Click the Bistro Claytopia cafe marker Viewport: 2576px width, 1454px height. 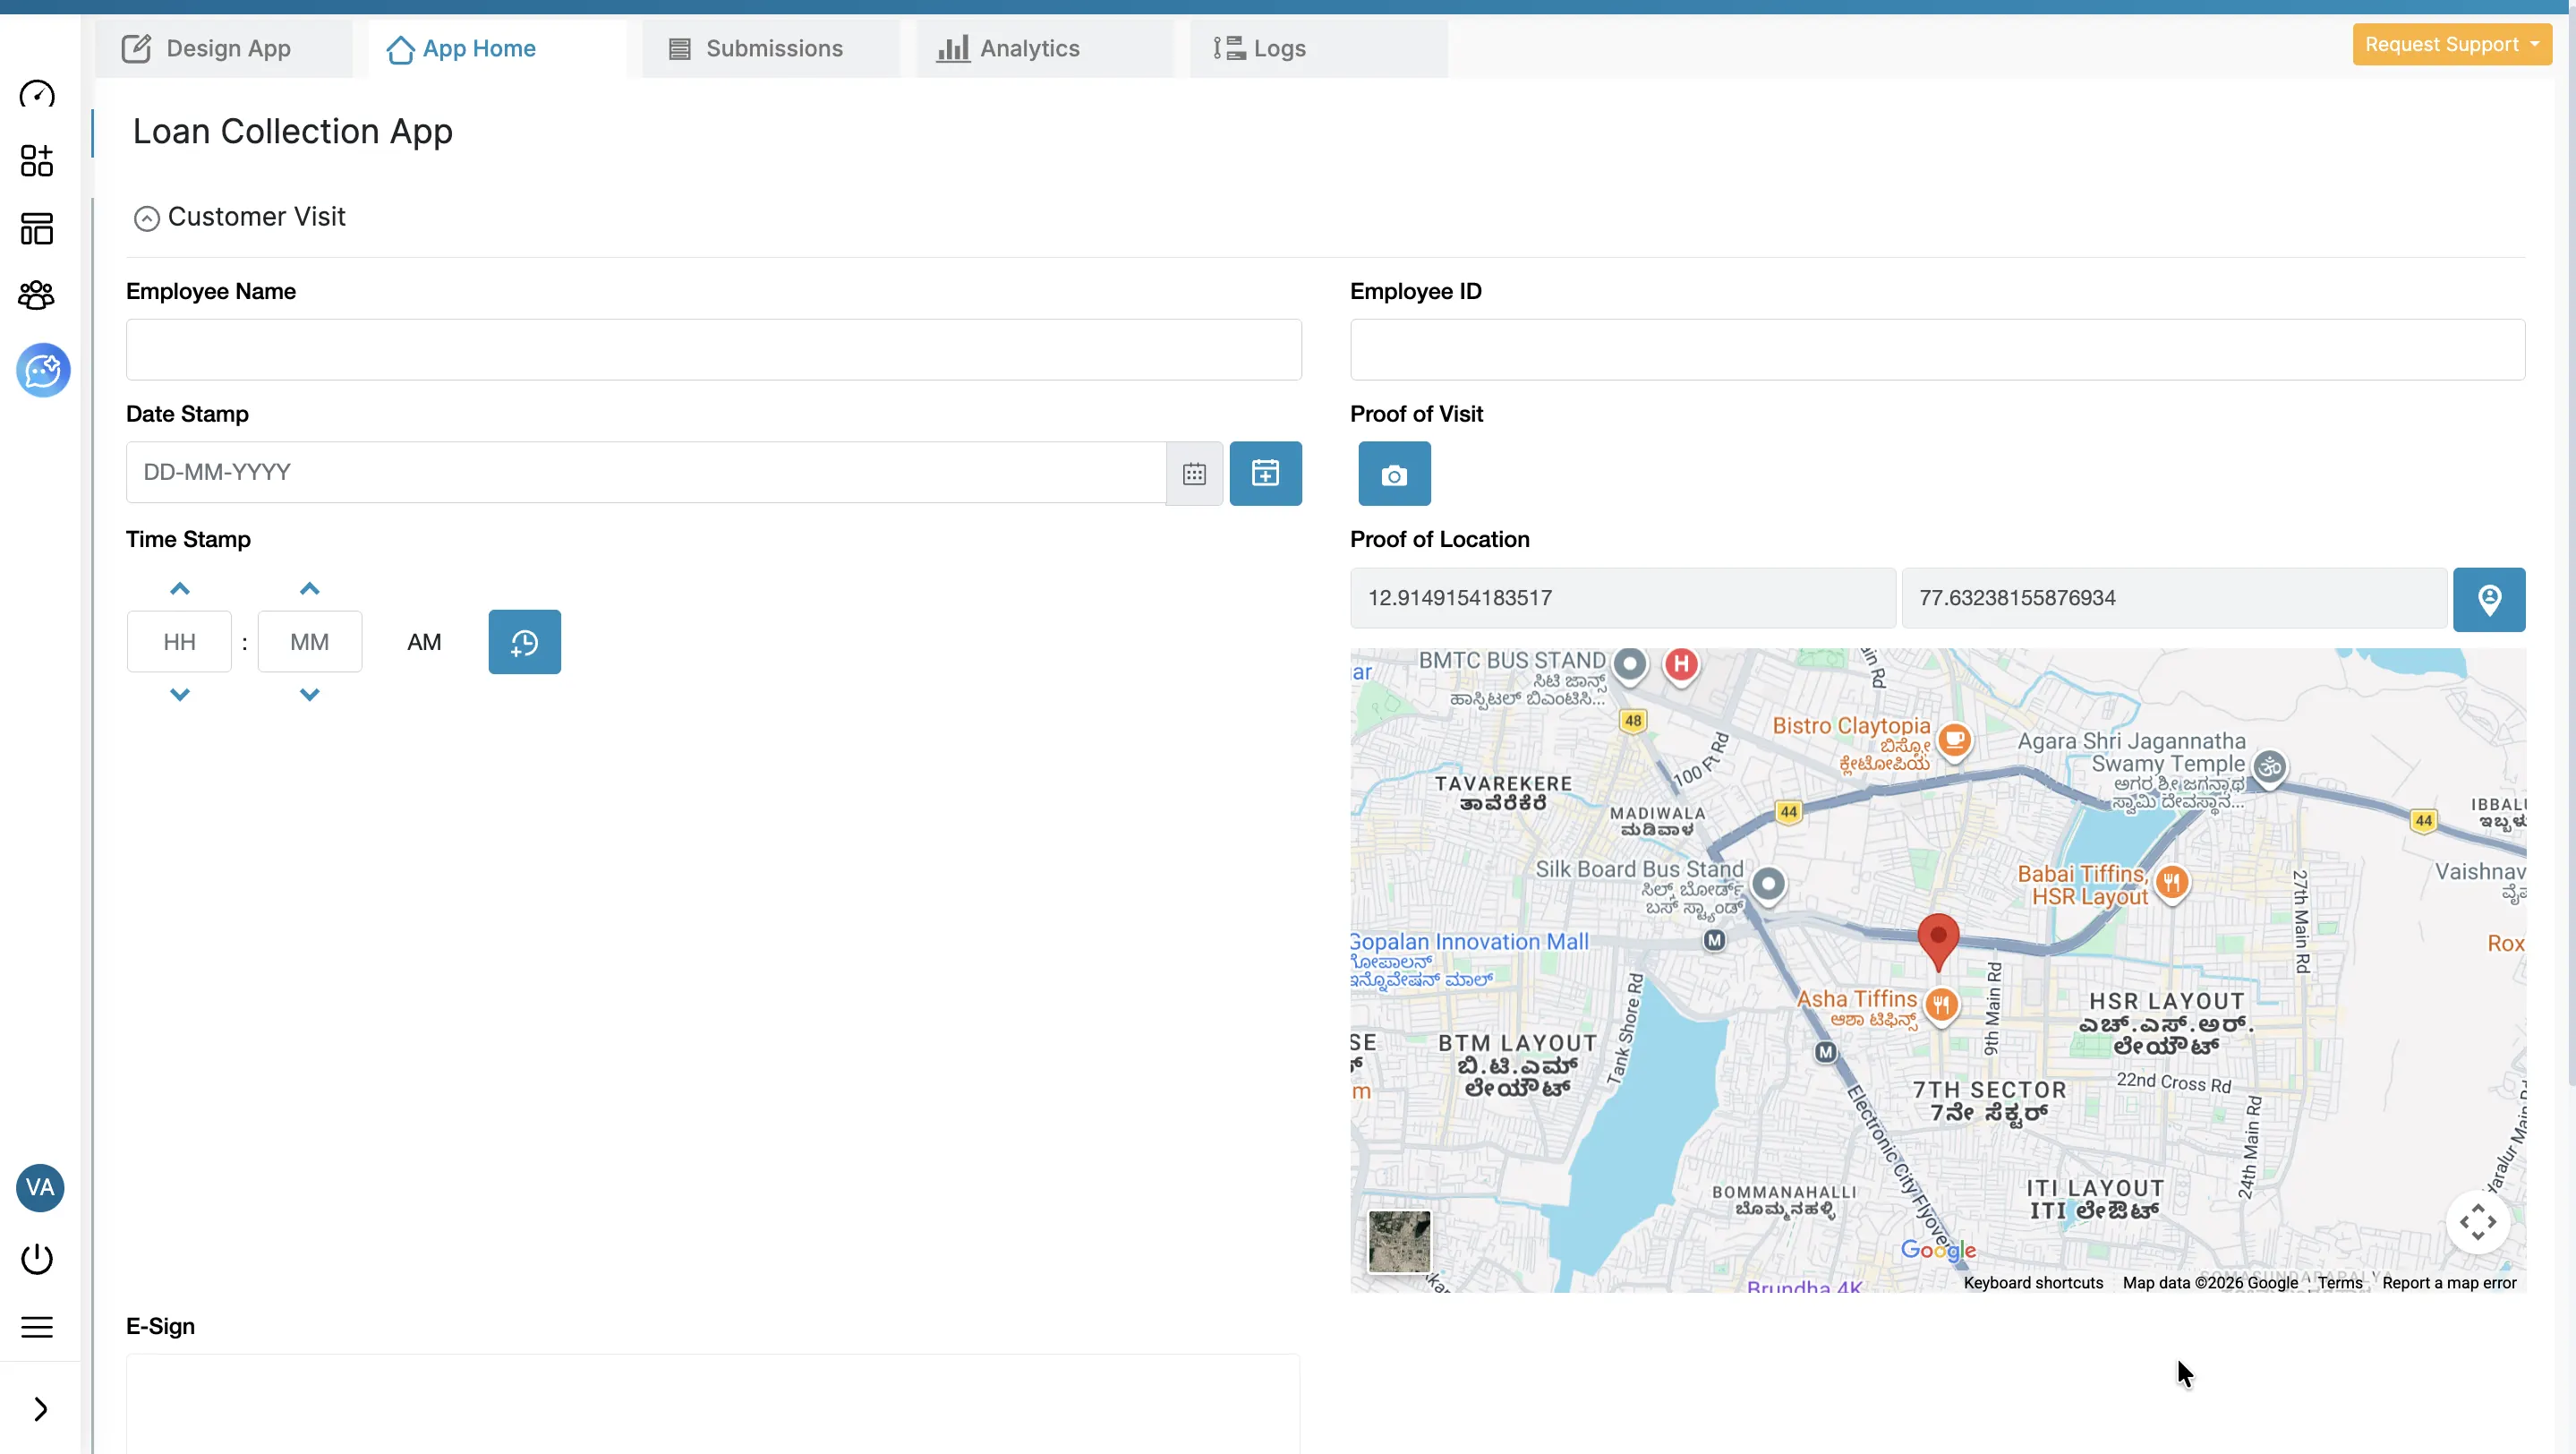pyautogui.click(x=1954, y=741)
